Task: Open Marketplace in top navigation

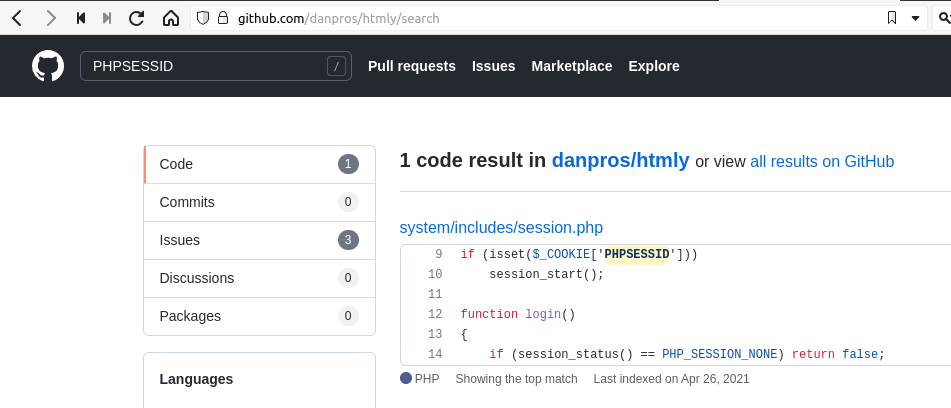Action: (x=572, y=66)
